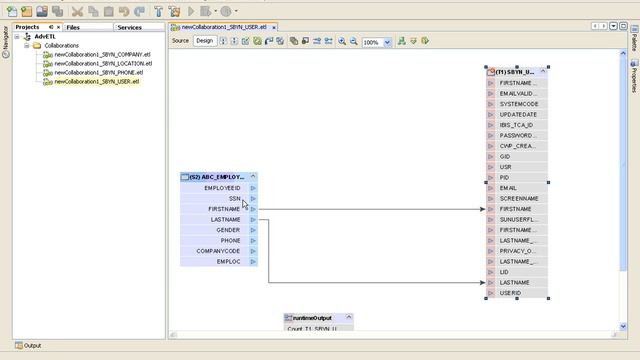The image size is (640, 360).
Task: Click the Run Project play icon
Action: (x=191, y=11)
